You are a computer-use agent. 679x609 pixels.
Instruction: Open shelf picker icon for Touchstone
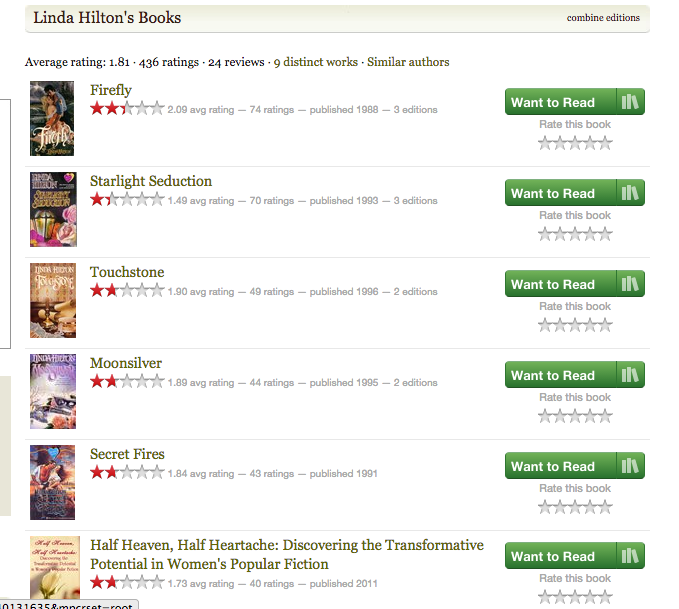point(630,284)
